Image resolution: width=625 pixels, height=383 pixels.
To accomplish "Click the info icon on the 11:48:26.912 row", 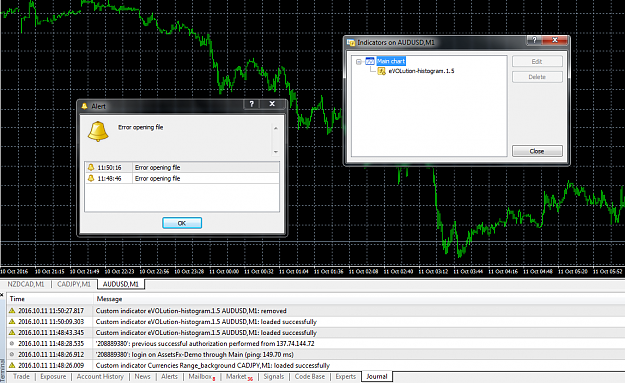I will click(12, 354).
